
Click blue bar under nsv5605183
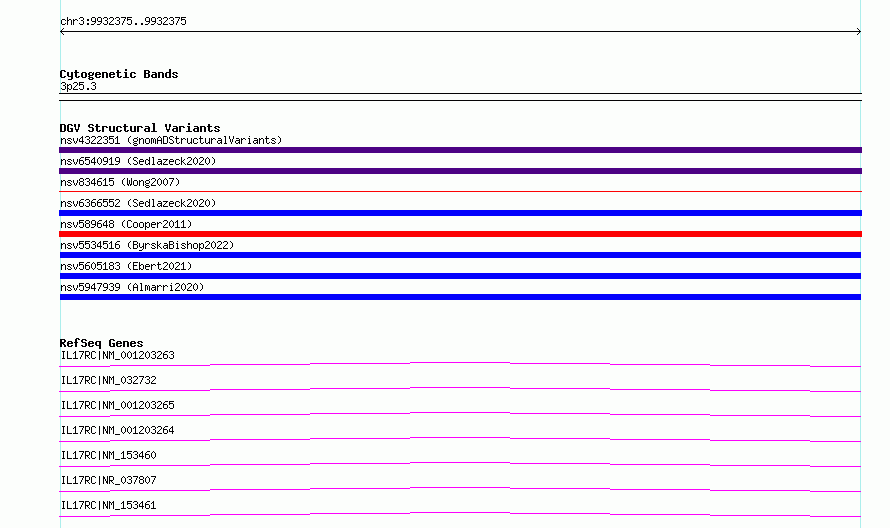[x=460, y=276]
